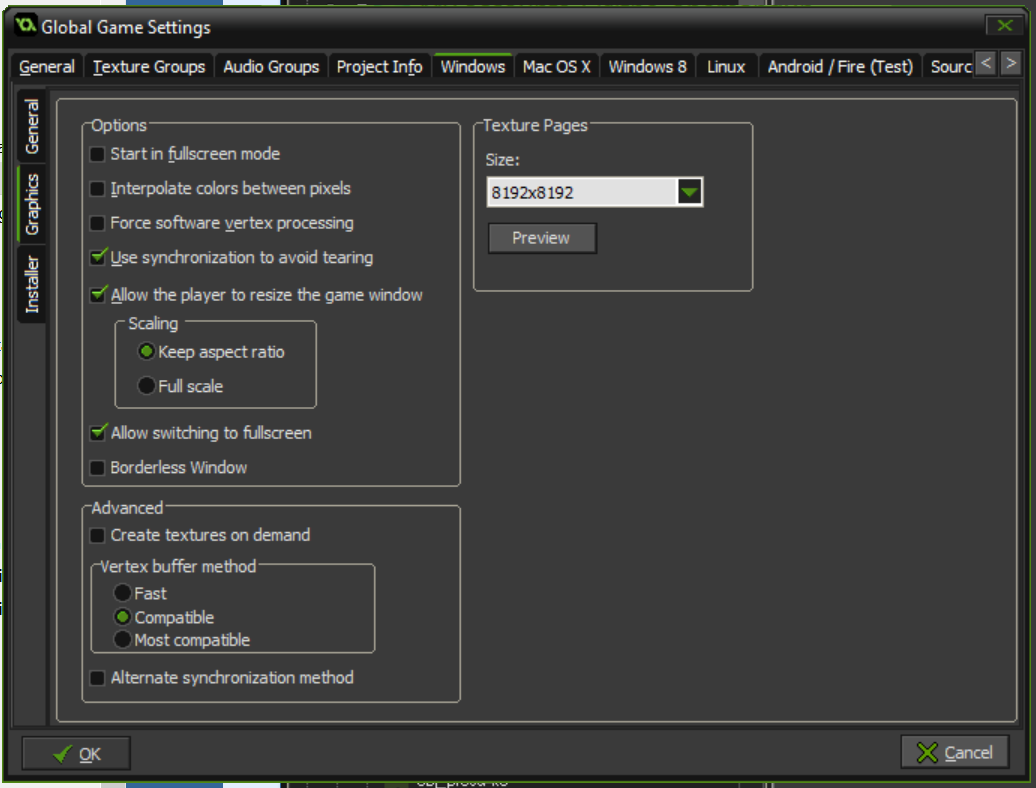Switch to the Texture Groups tab
Screen dimensions: 1036x788
[x=149, y=67]
